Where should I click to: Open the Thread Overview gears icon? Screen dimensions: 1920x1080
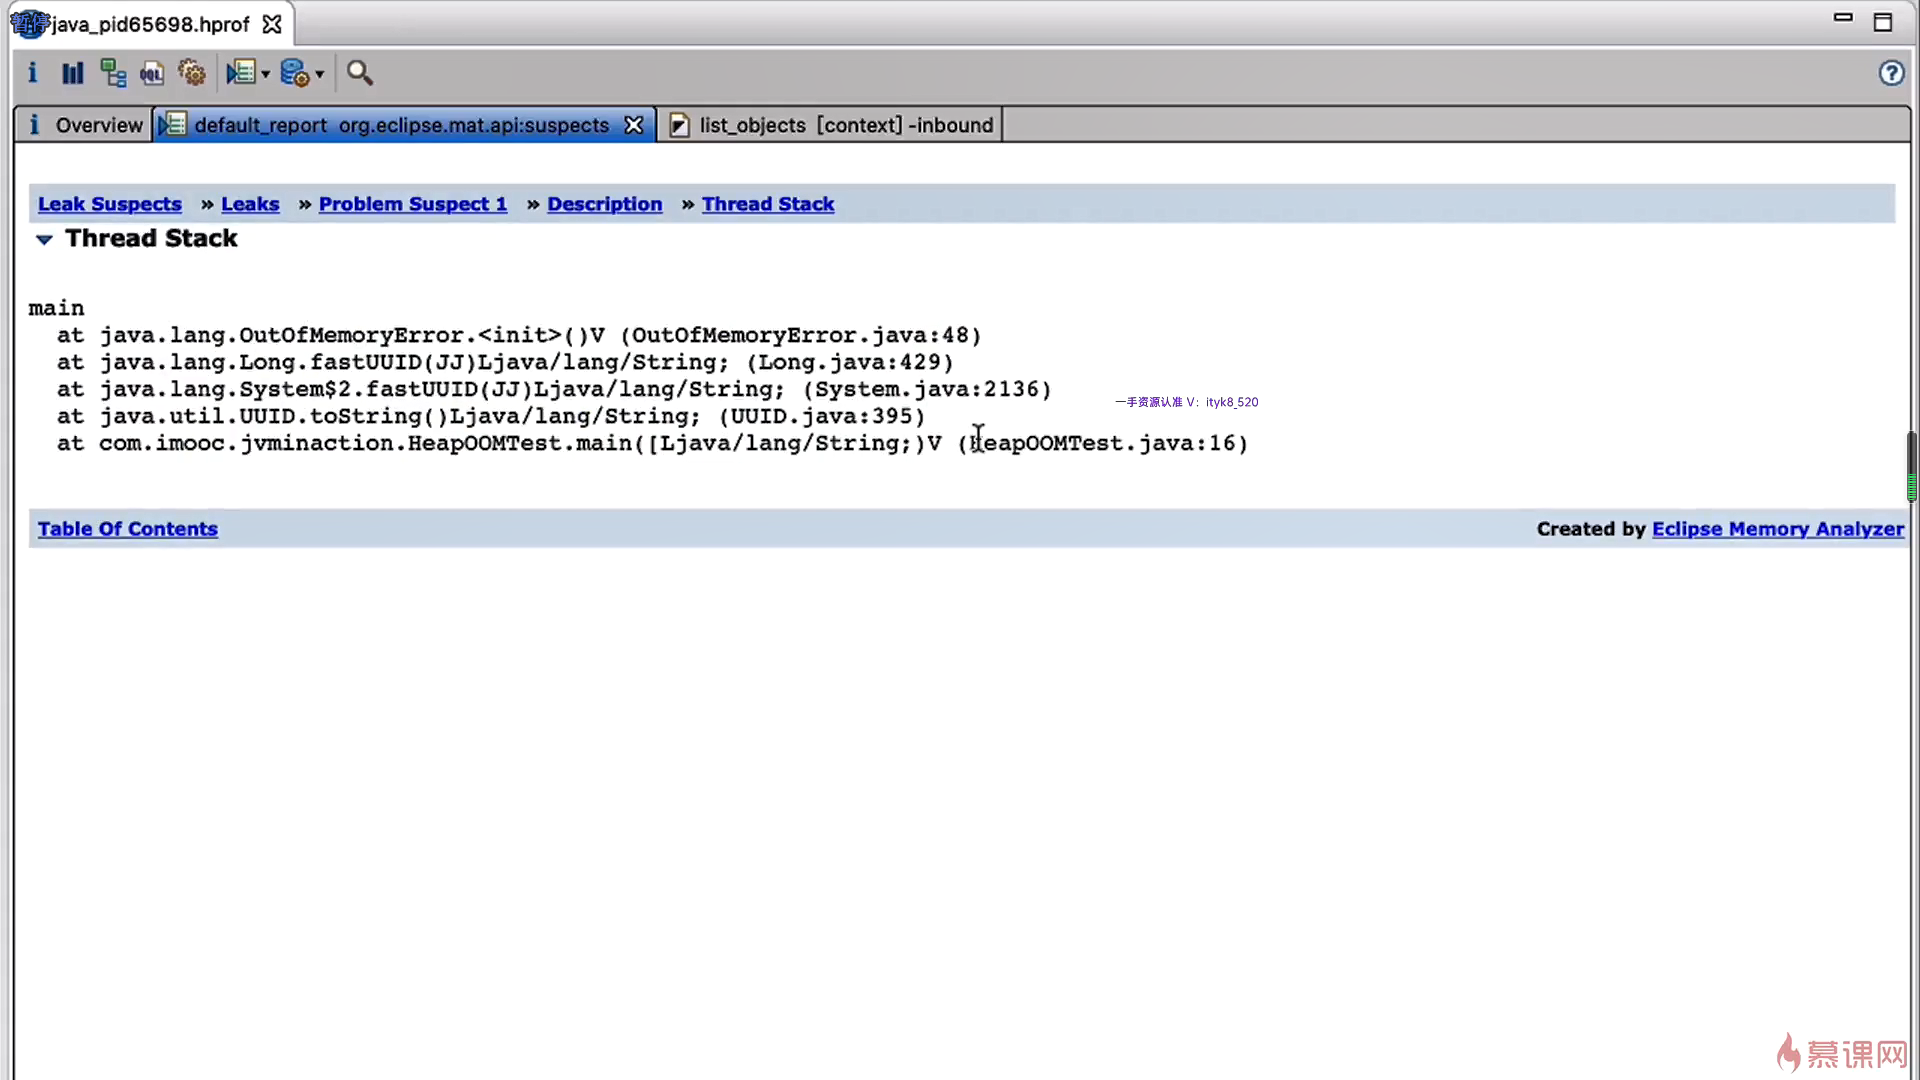[192, 73]
